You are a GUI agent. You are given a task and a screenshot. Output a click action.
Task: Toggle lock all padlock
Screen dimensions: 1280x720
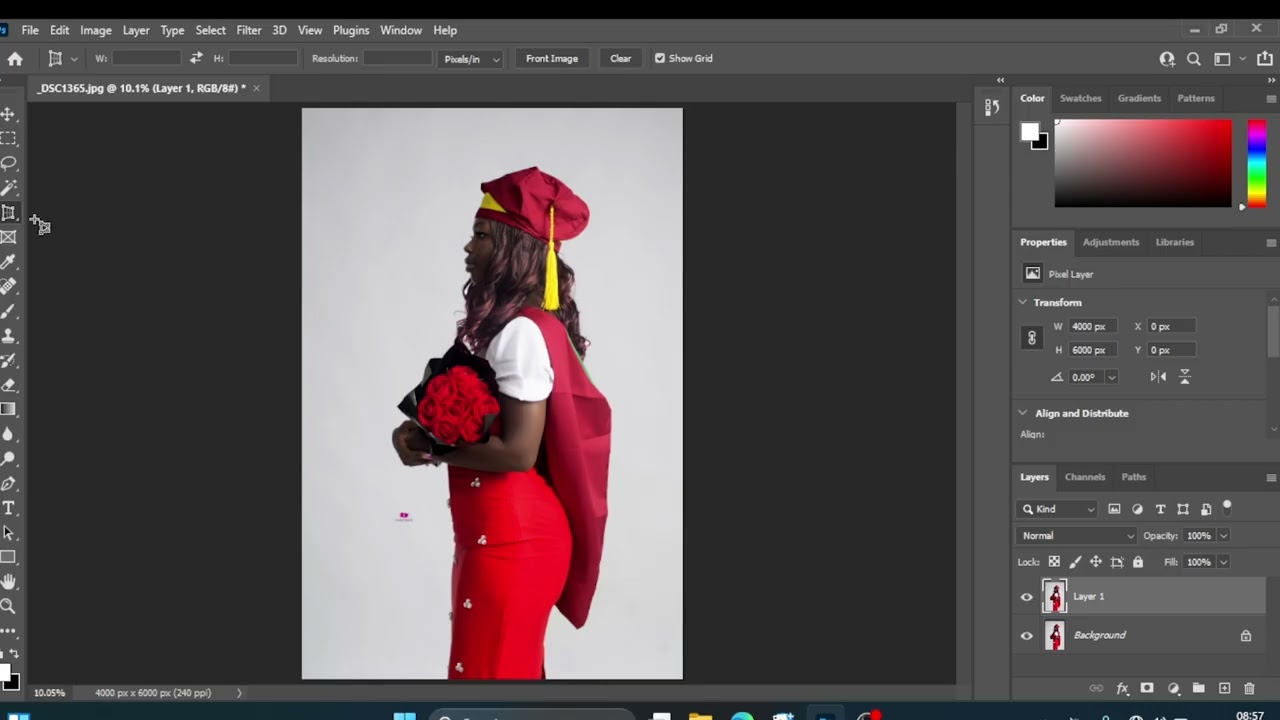click(x=1138, y=562)
